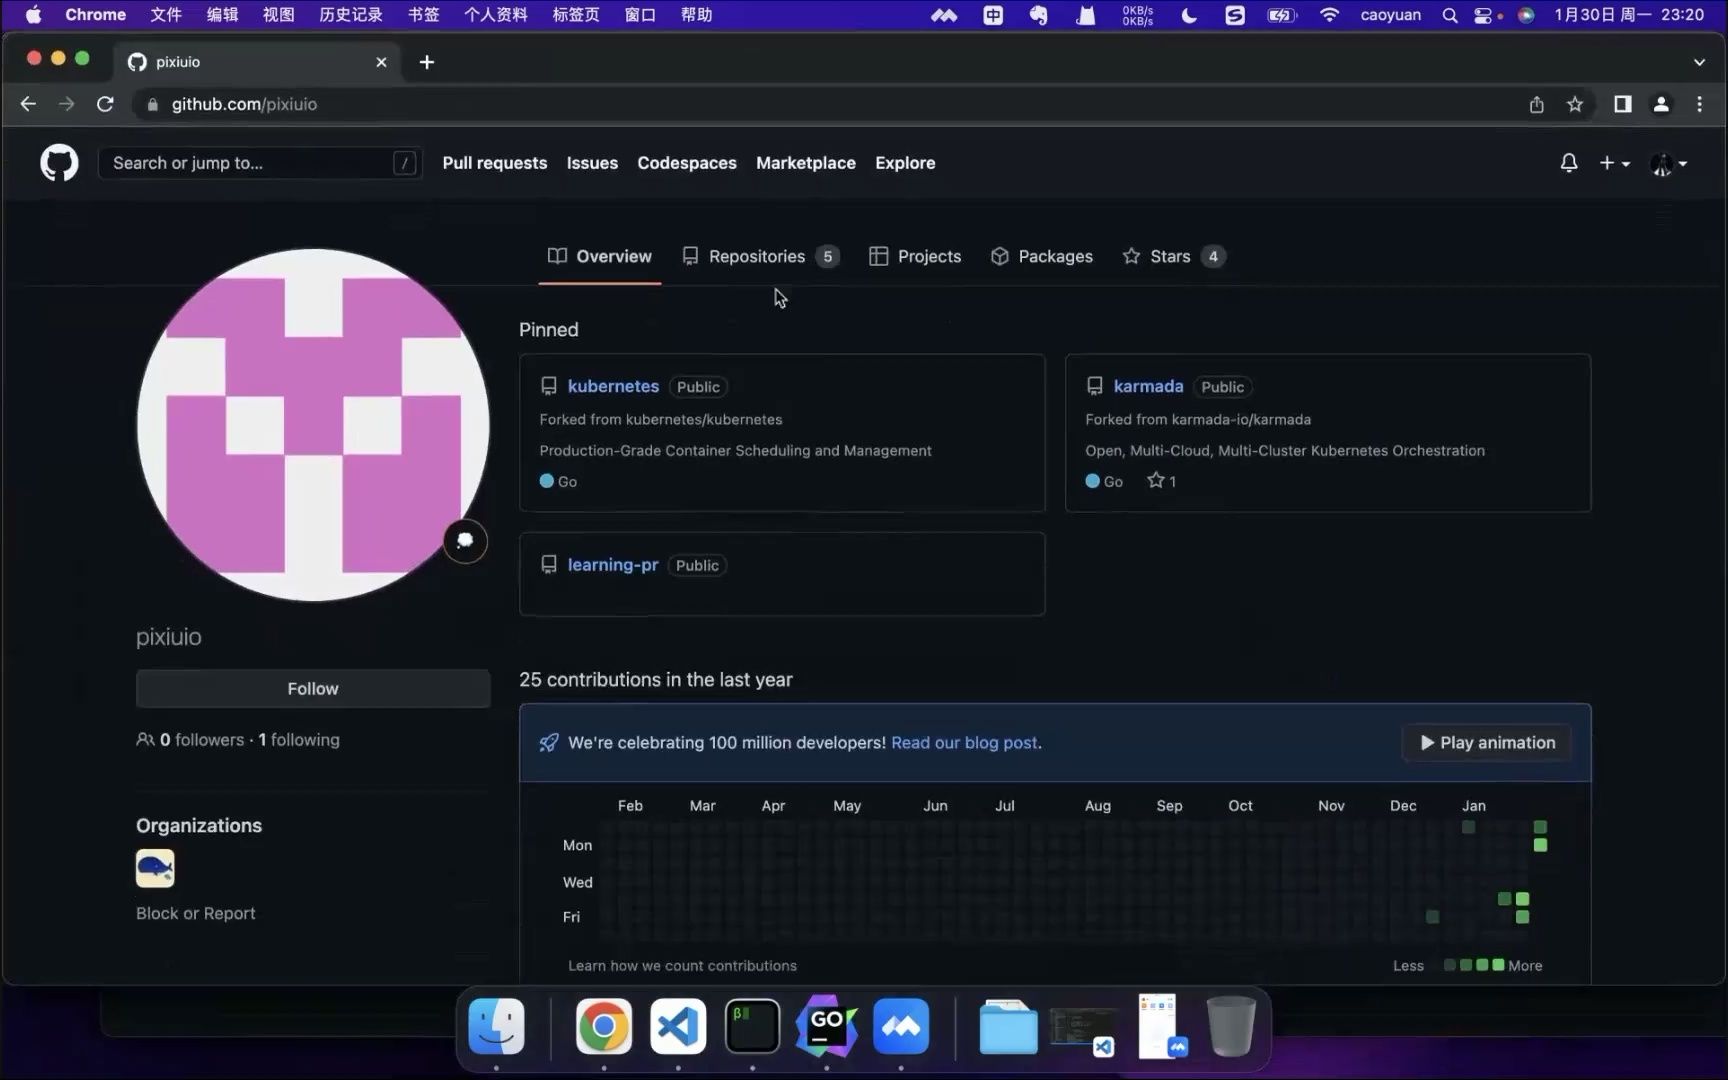Click the GitHub octocat logo

point(59,163)
